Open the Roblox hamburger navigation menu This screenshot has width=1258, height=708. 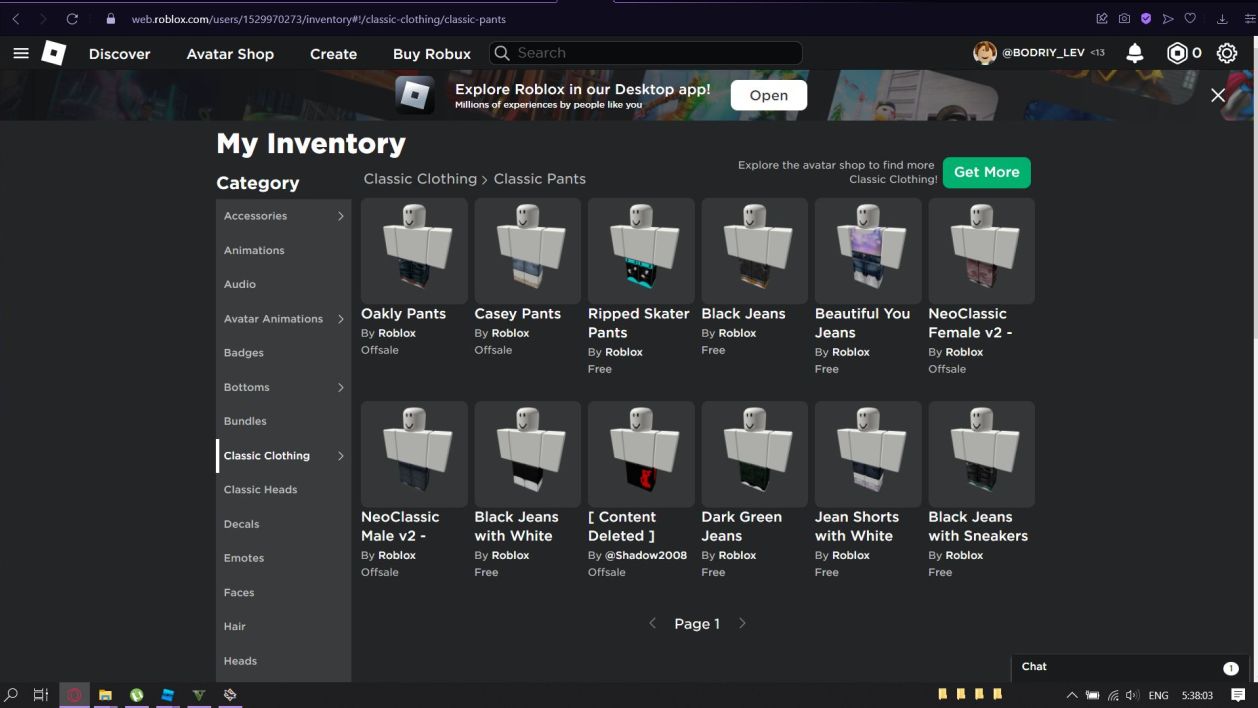[21, 53]
